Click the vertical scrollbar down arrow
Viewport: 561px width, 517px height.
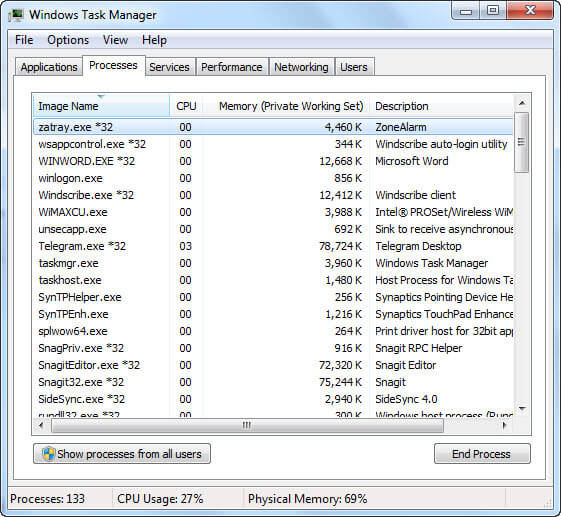pyautogui.click(x=522, y=408)
